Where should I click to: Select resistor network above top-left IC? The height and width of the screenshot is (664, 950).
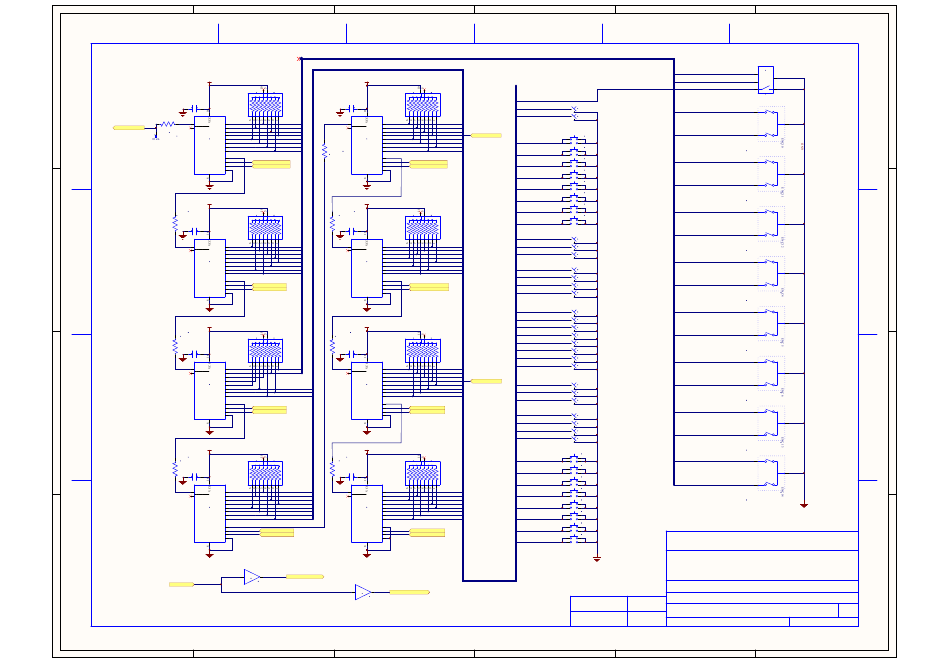coord(265,105)
